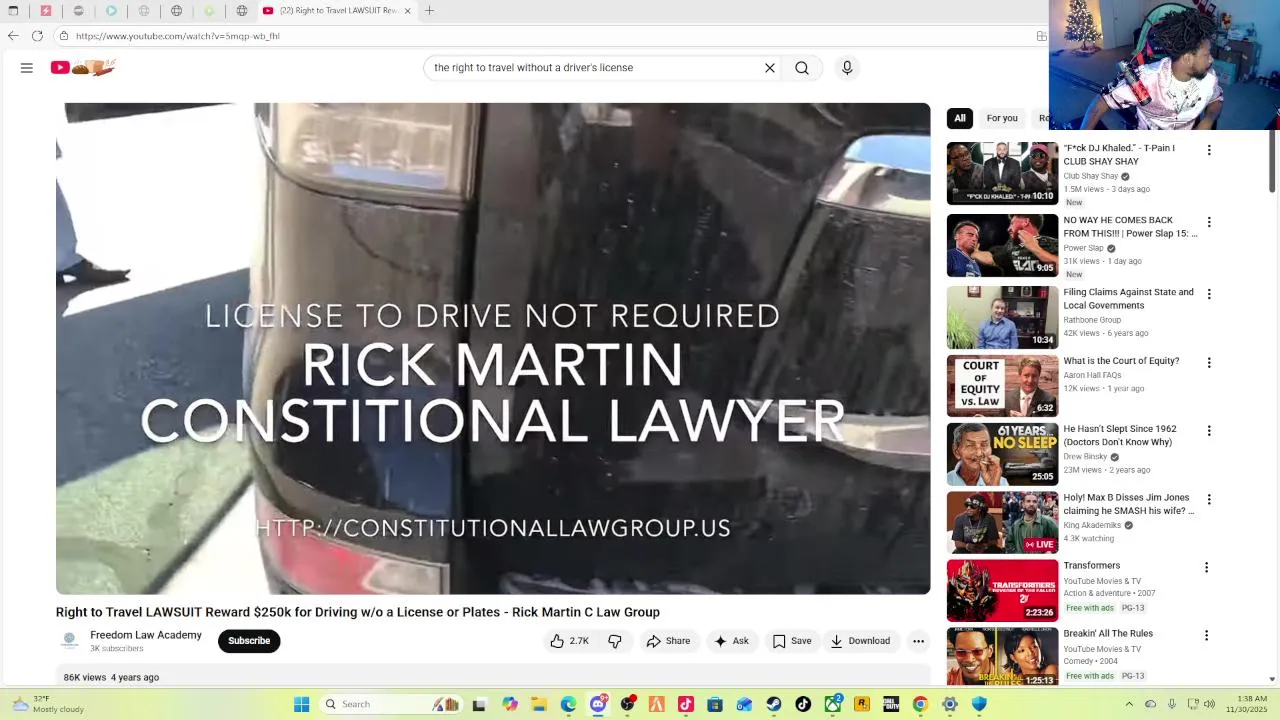Open a new browser tab
The width and height of the screenshot is (1280, 720).
coord(429,11)
